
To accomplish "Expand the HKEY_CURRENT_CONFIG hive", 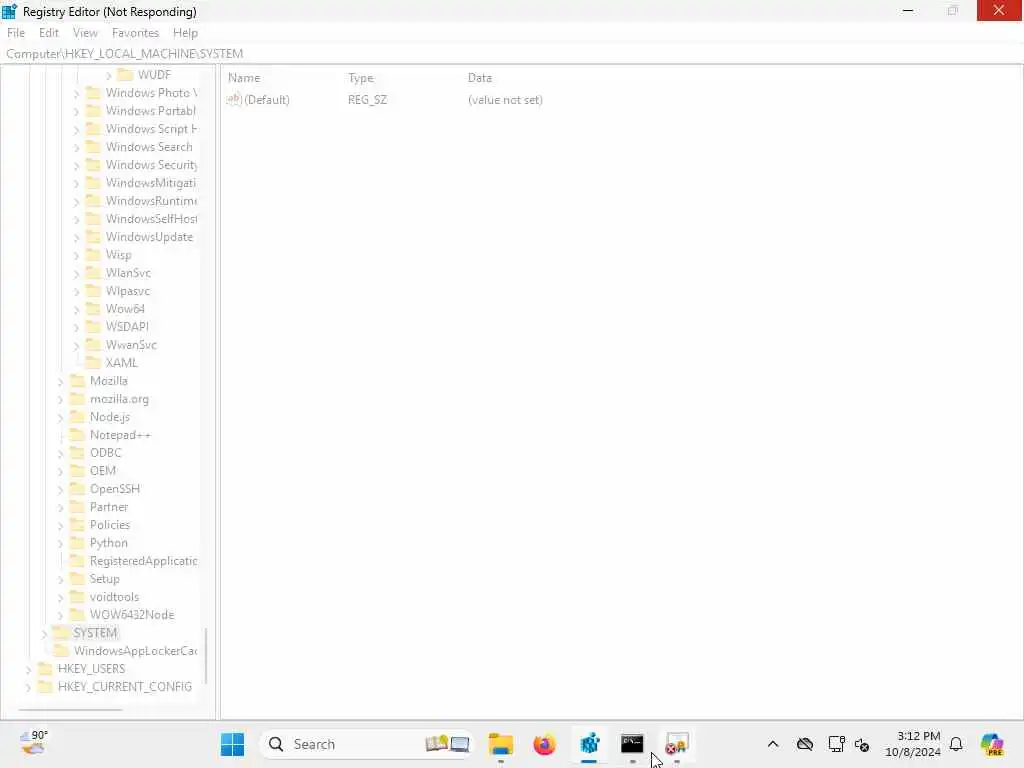I will point(29,687).
